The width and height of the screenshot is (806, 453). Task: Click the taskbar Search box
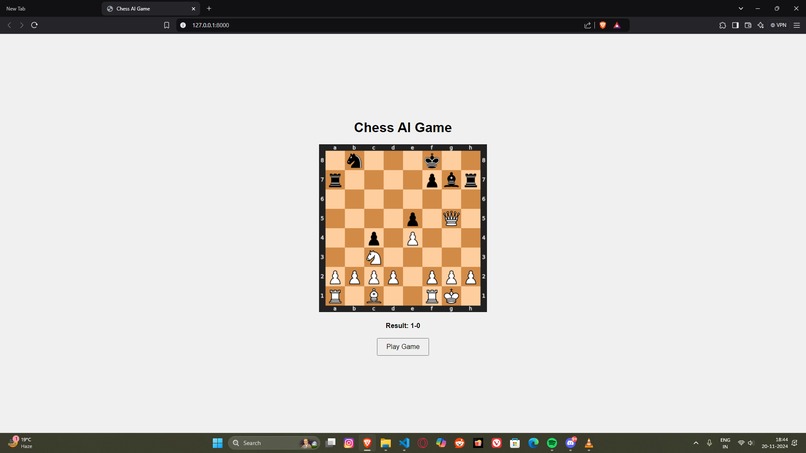pyautogui.click(x=274, y=443)
